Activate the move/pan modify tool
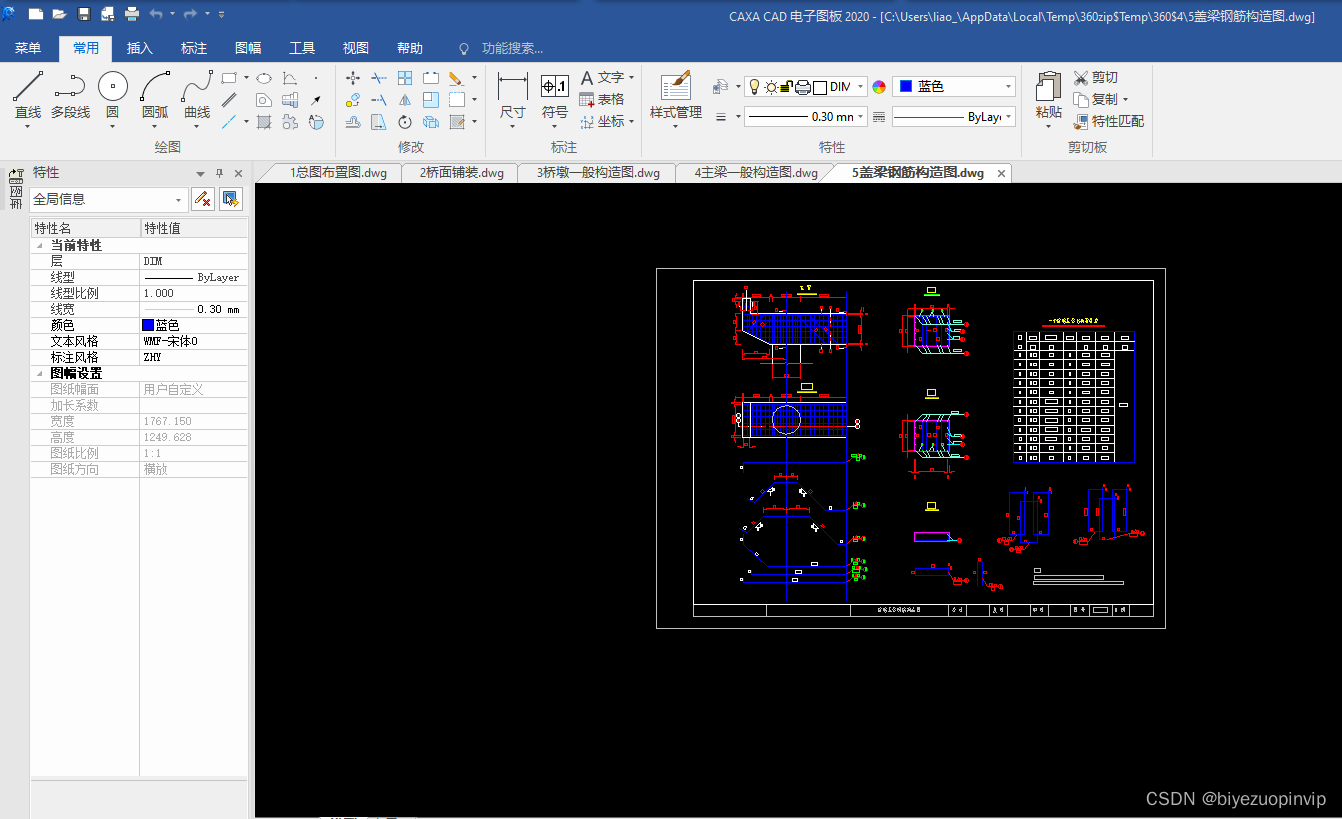 coord(353,77)
